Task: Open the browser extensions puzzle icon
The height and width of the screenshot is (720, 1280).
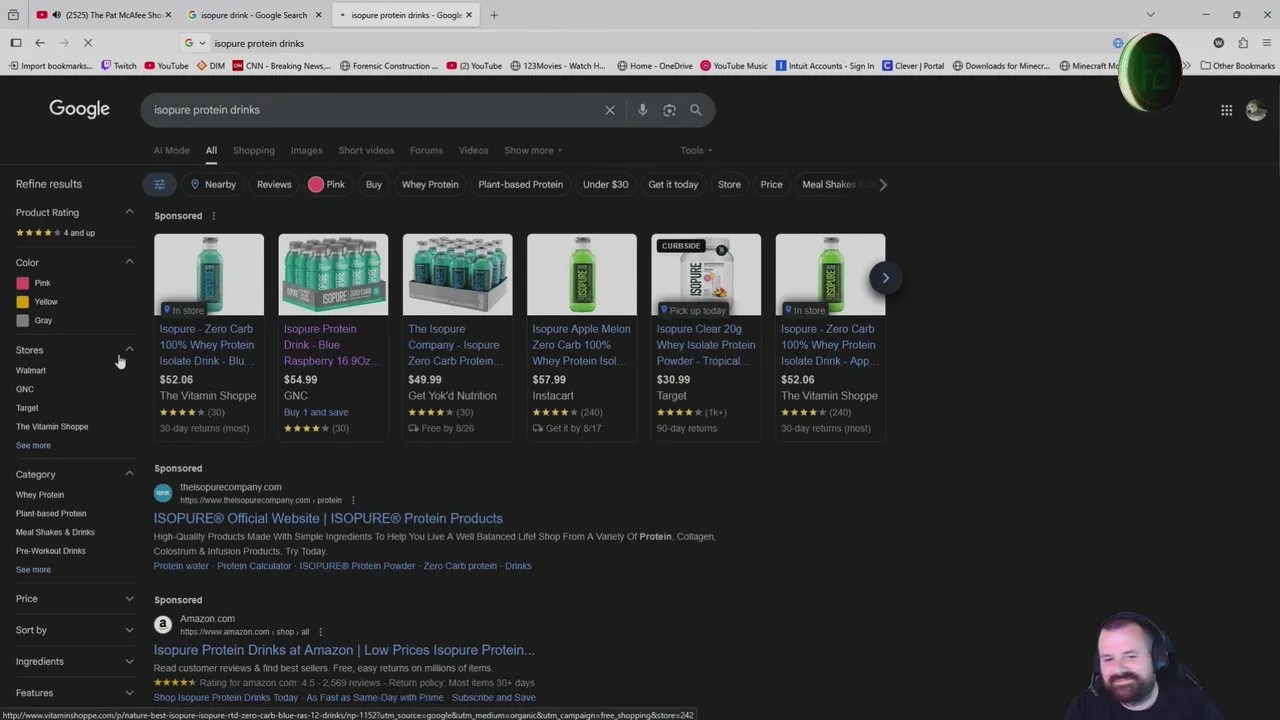Action: point(1243,43)
